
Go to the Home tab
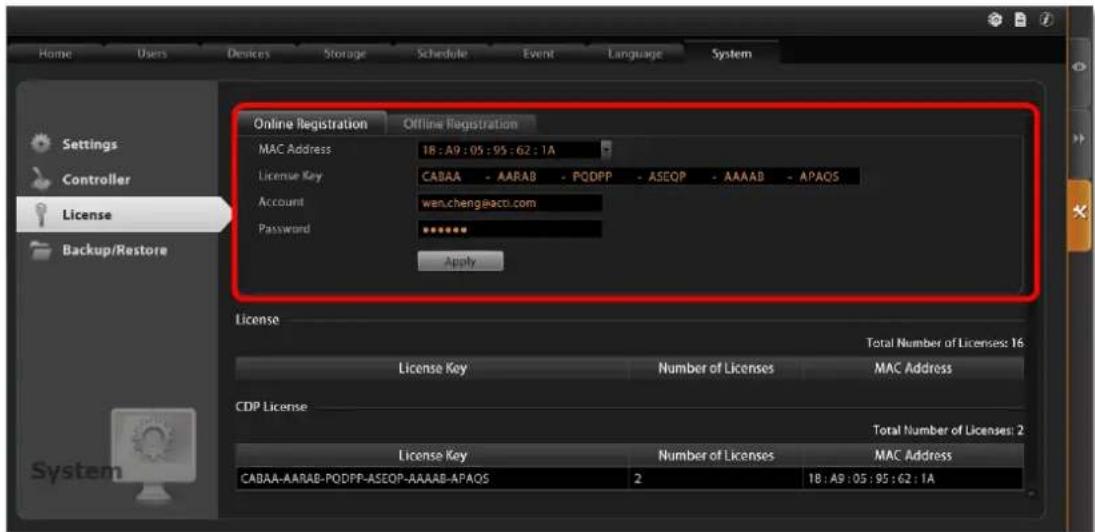tap(56, 54)
